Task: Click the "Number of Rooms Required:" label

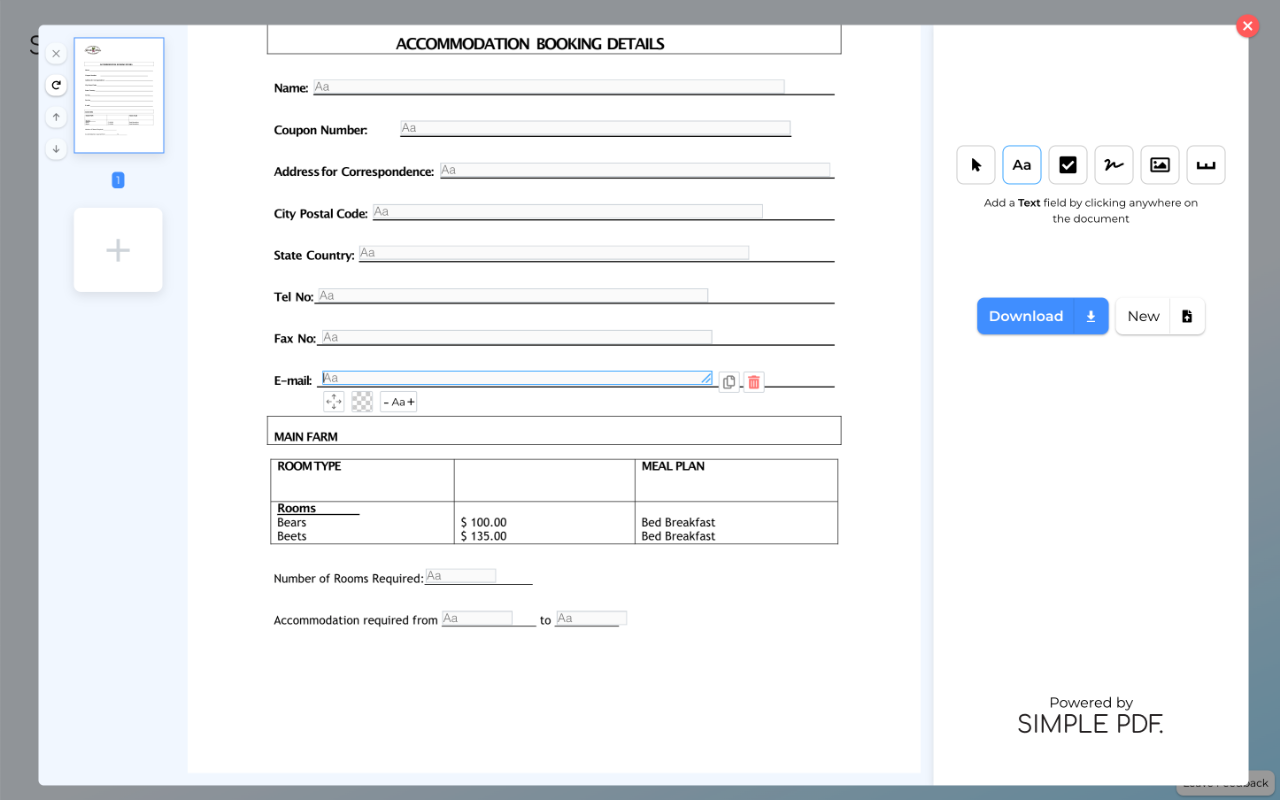Action: [349, 578]
